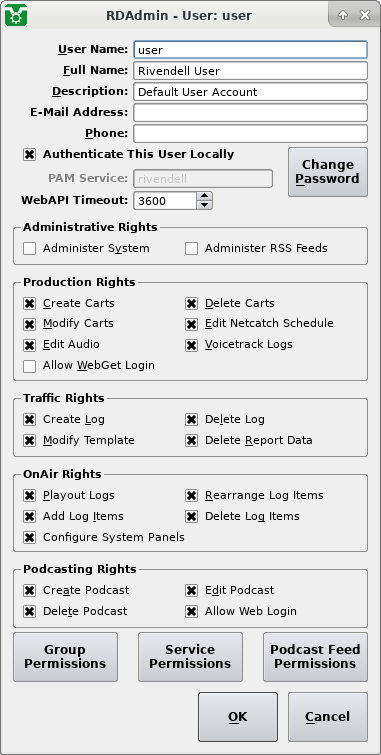This screenshot has width=381, height=755.
Task: Confirm changes with the OK button
Action: pyautogui.click(x=238, y=717)
